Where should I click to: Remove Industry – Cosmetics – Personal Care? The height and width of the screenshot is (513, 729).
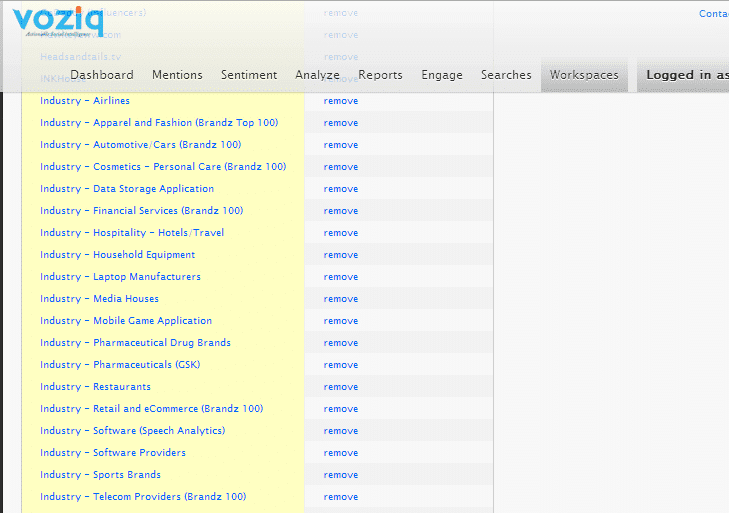tap(340, 167)
